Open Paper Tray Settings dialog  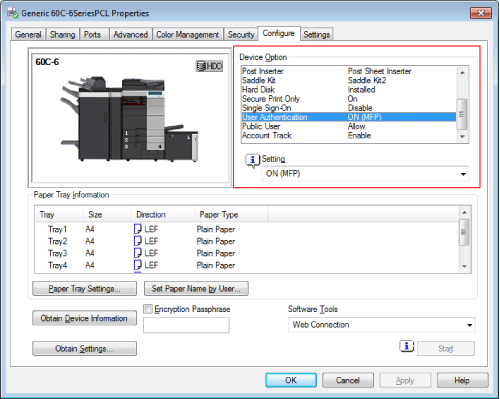[x=85, y=289]
